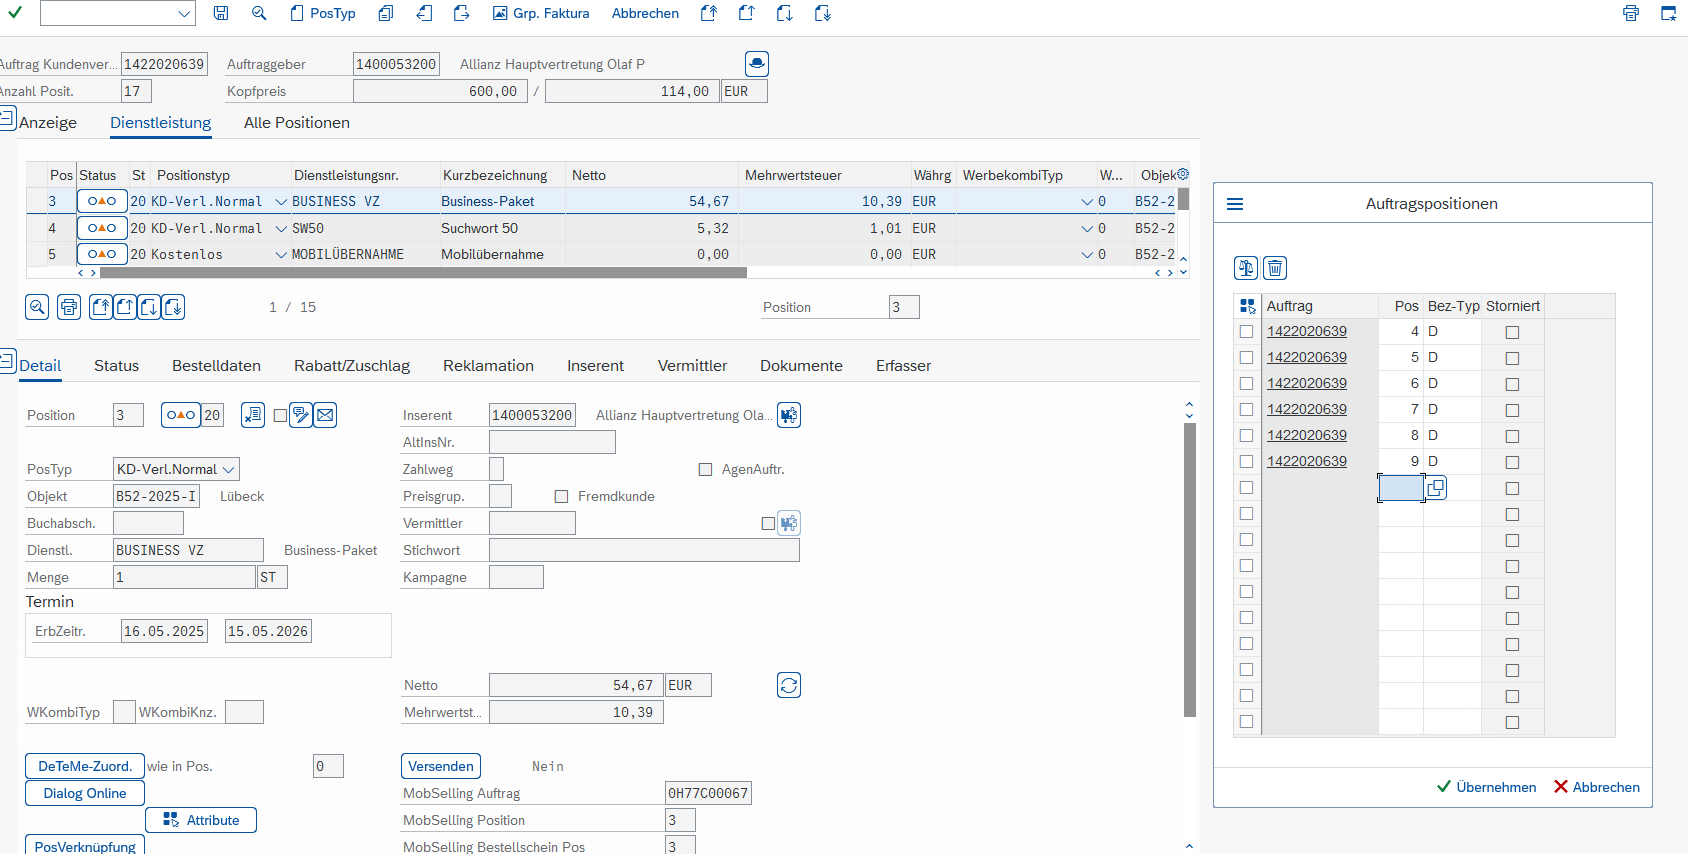Screen dimensions: 1688x854
Task: Expand Positionstyp dropdown in MOBILÜBERNAHME row
Action: tap(281, 254)
